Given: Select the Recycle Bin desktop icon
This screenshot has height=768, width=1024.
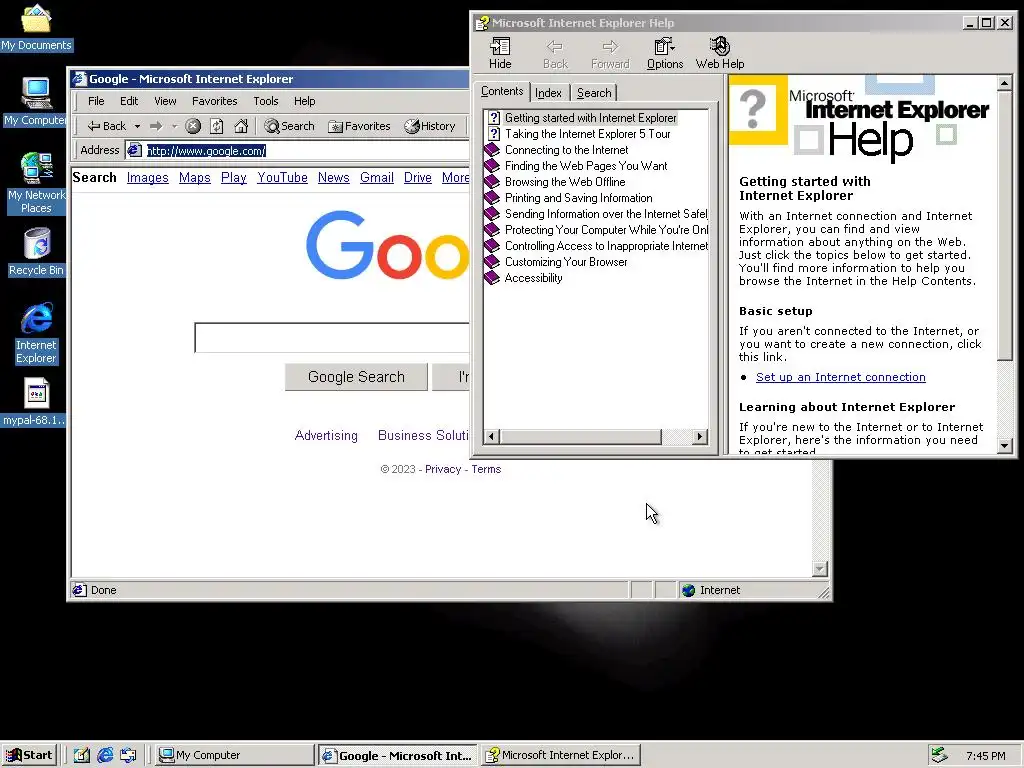Looking at the screenshot, I should pos(36,252).
